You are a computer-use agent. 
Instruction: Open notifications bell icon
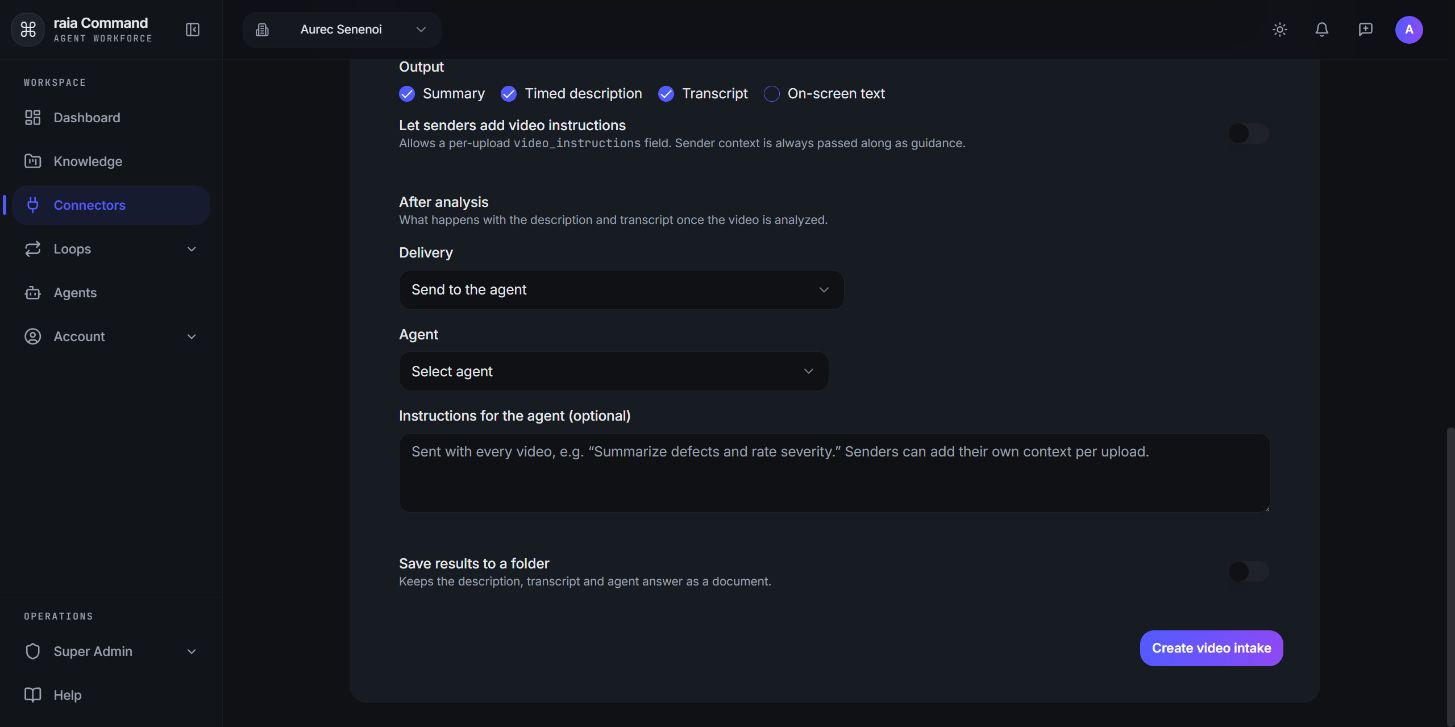1322,30
